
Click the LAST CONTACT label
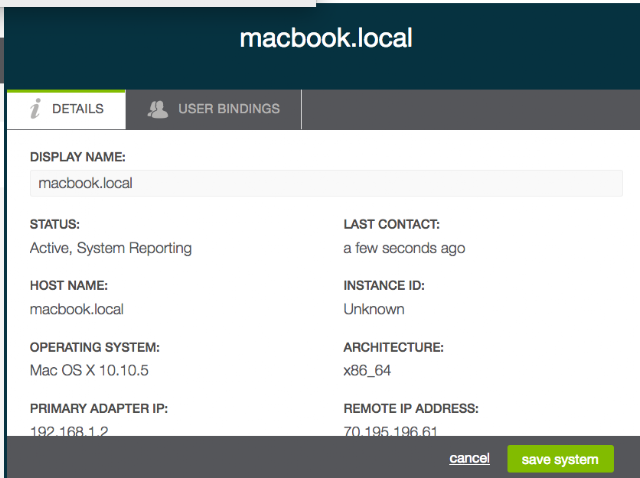pyautogui.click(x=391, y=225)
